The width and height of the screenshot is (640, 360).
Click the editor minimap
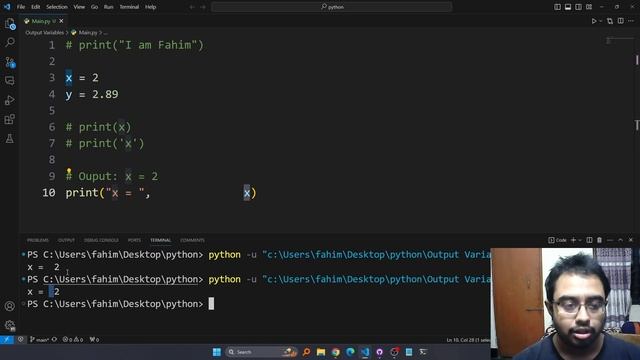pyautogui.click(x=620, y=40)
